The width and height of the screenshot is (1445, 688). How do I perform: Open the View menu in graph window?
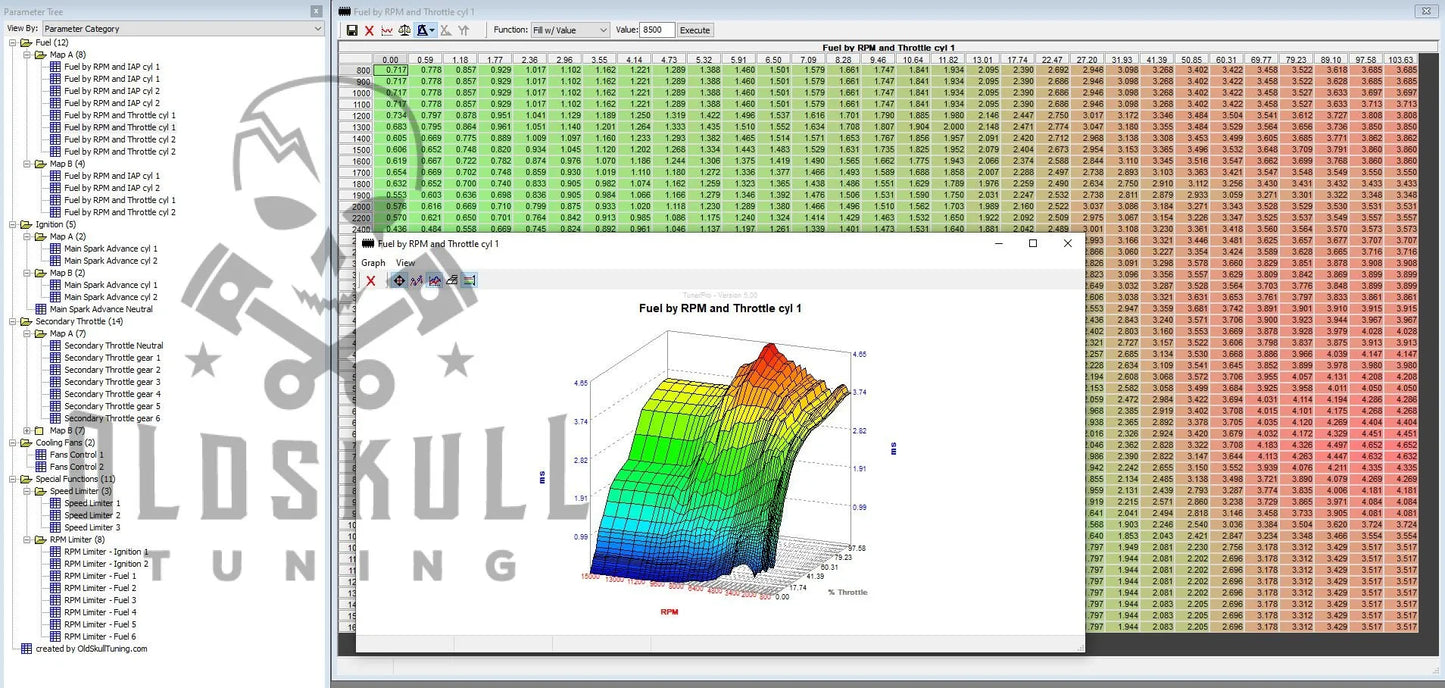click(x=405, y=263)
